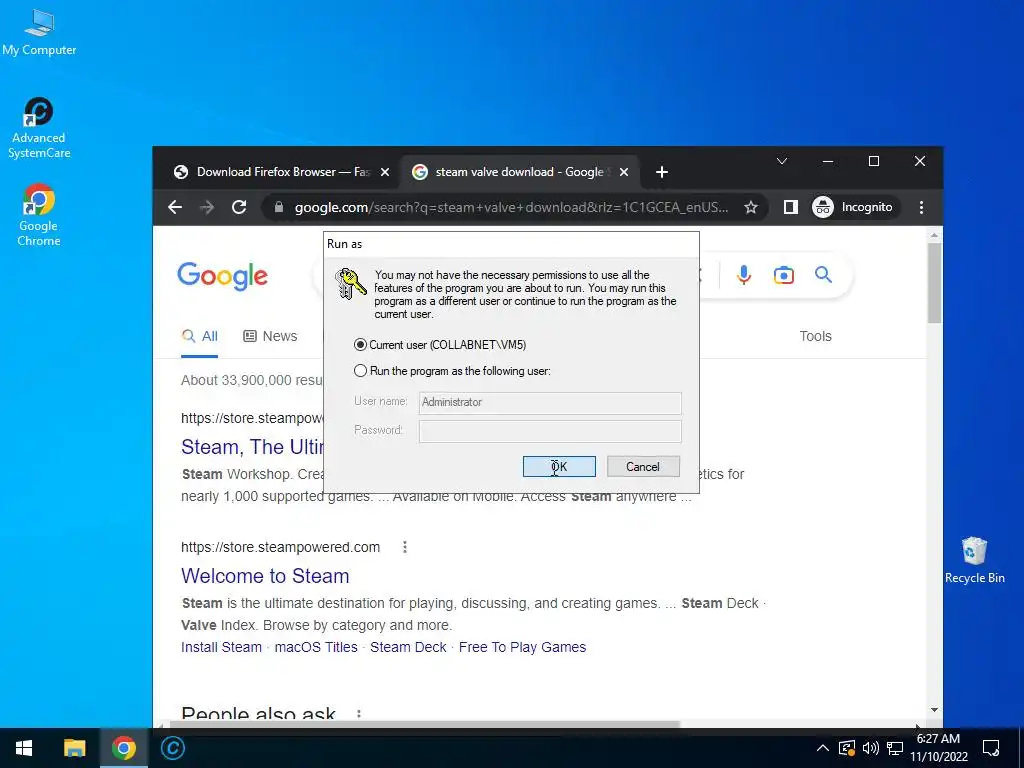The height and width of the screenshot is (768, 1024).
Task: Open Free To Play Games sitelink
Action: [522, 647]
